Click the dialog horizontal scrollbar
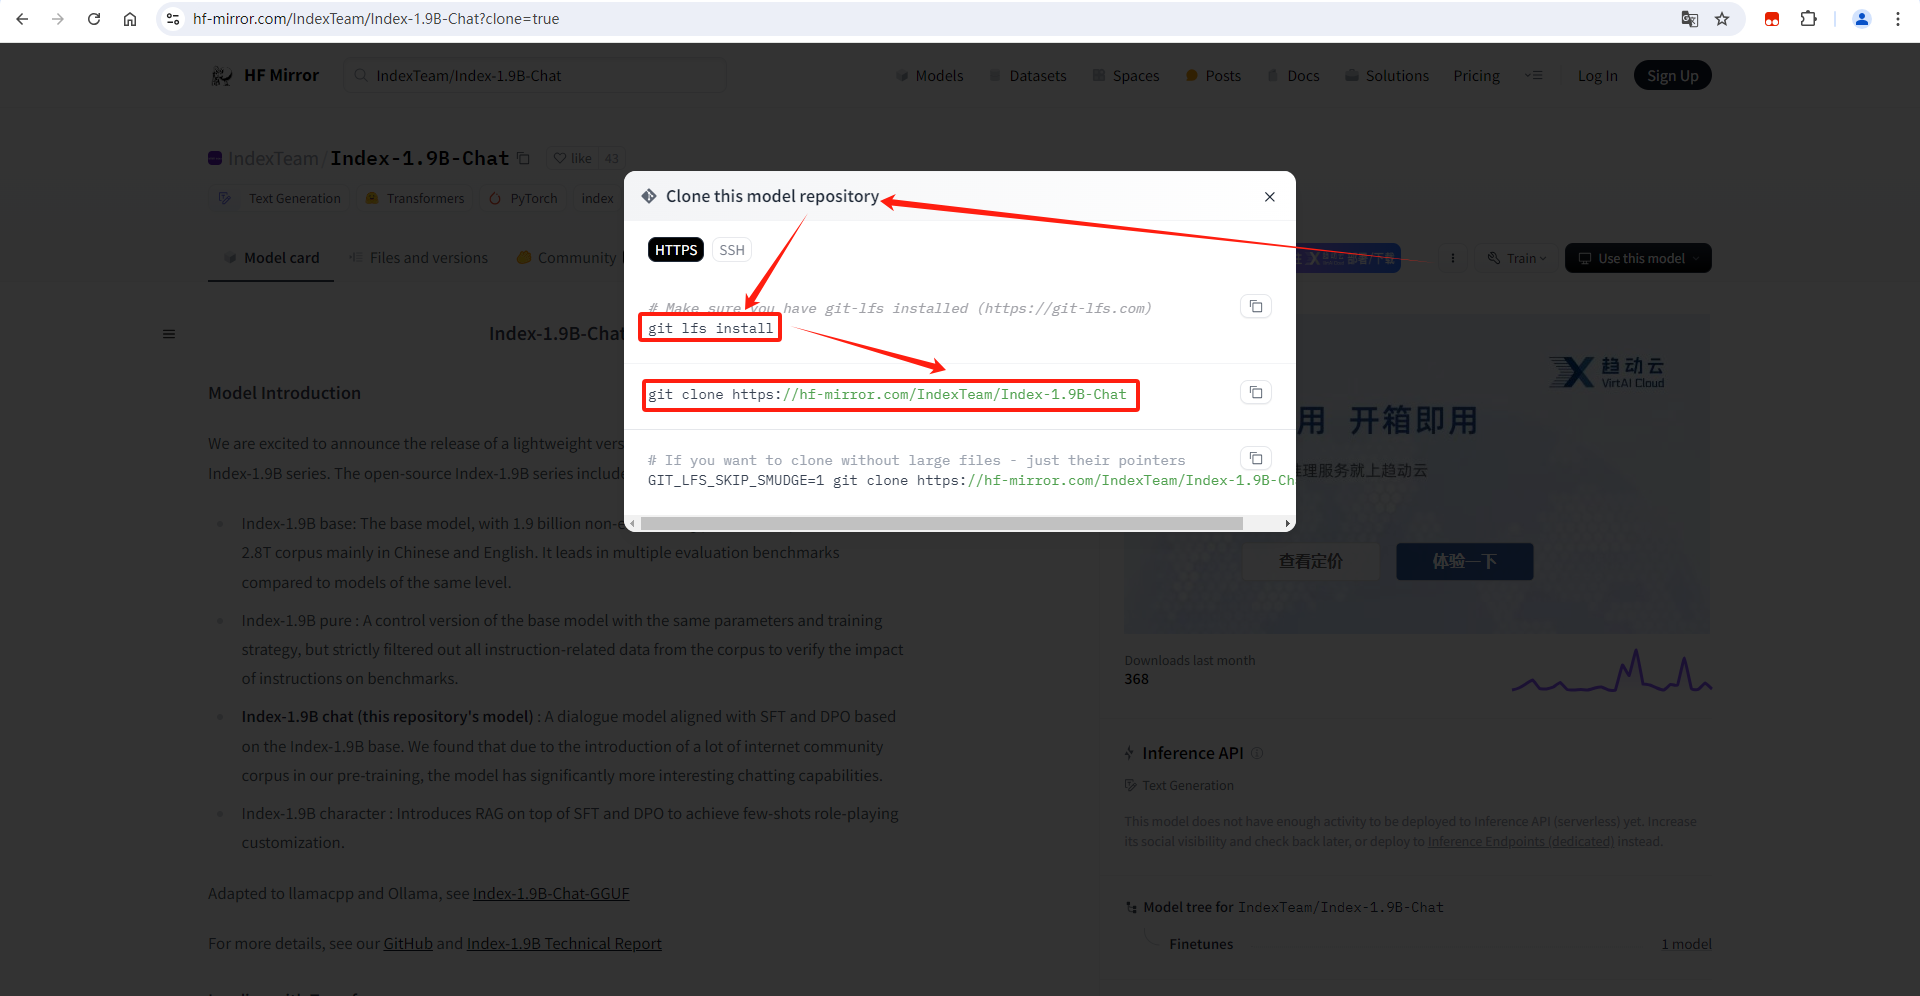The height and width of the screenshot is (996, 1920). tap(941, 523)
